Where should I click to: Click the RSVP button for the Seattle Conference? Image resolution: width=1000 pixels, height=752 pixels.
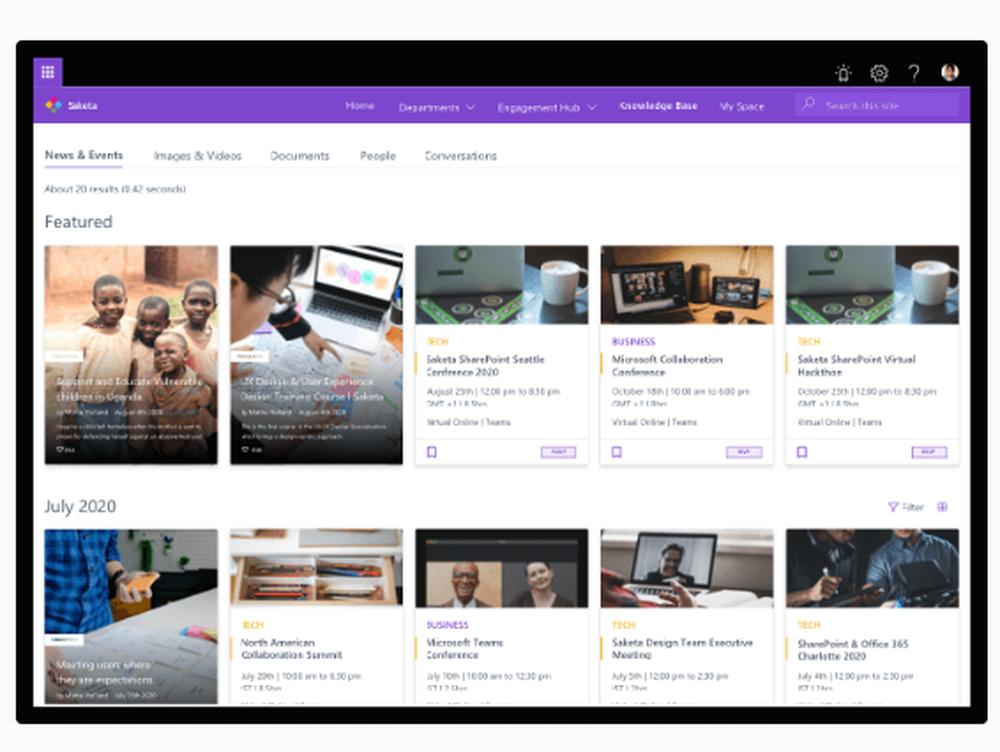[x=558, y=452]
